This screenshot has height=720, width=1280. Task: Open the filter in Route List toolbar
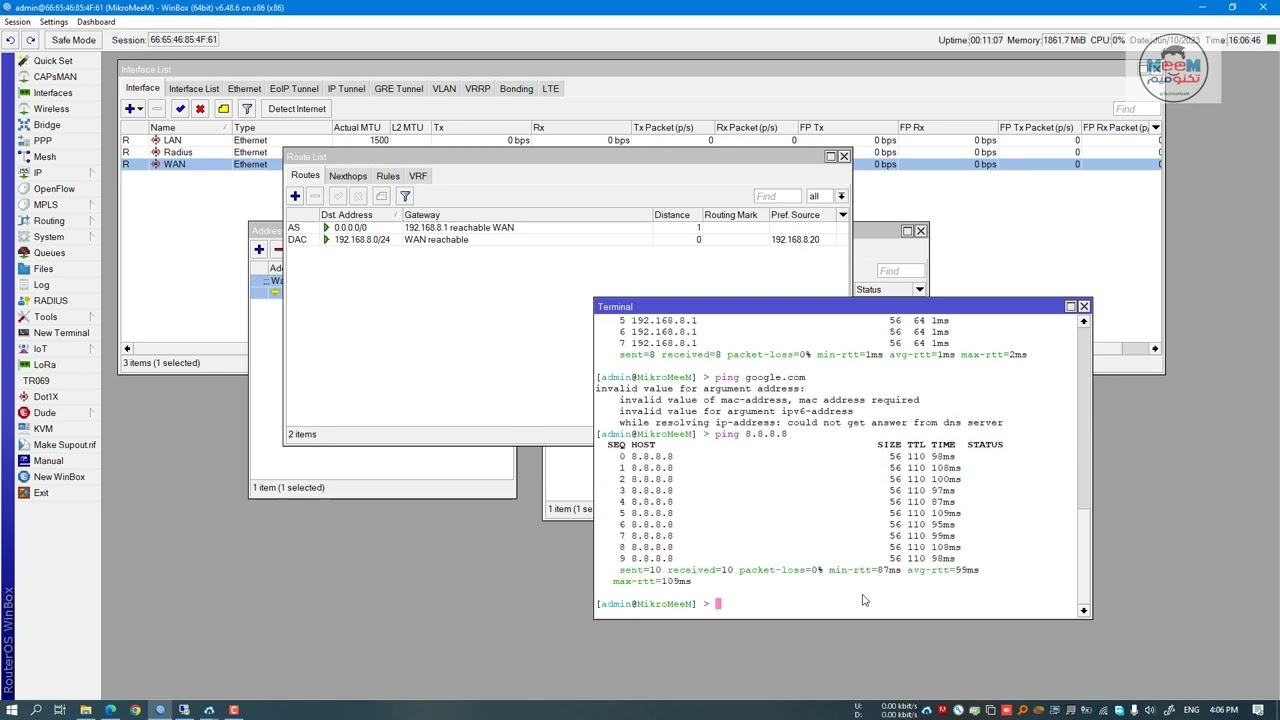pyautogui.click(x=405, y=196)
